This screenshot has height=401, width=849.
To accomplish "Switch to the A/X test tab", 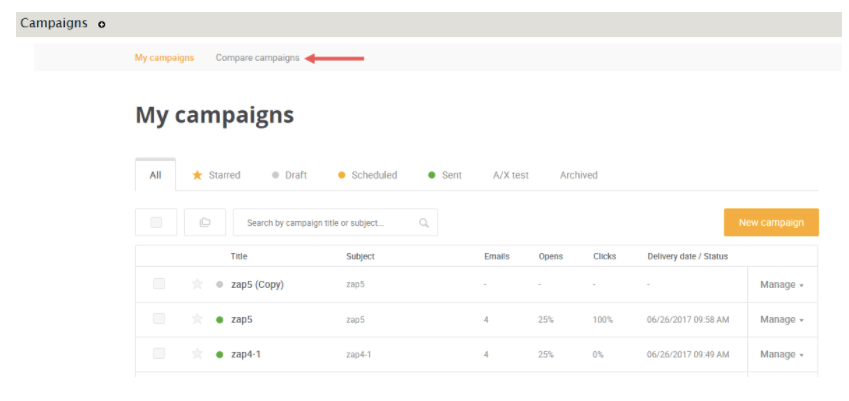I will point(511,175).
